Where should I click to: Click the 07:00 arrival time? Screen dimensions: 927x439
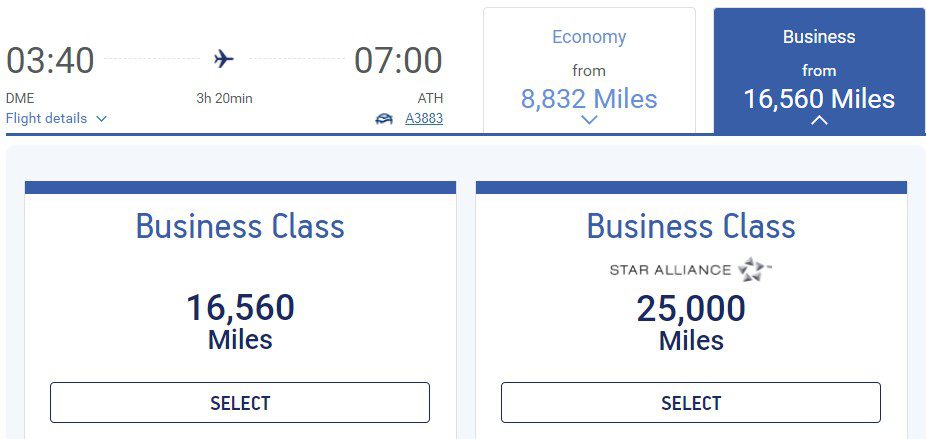pos(398,60)
